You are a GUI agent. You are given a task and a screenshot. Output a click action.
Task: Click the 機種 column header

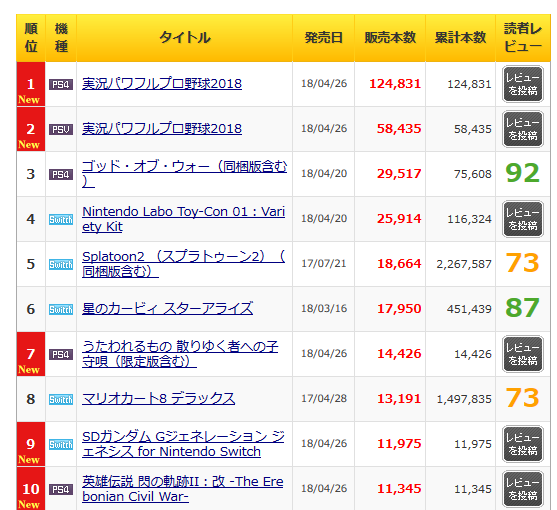[61, 38]
